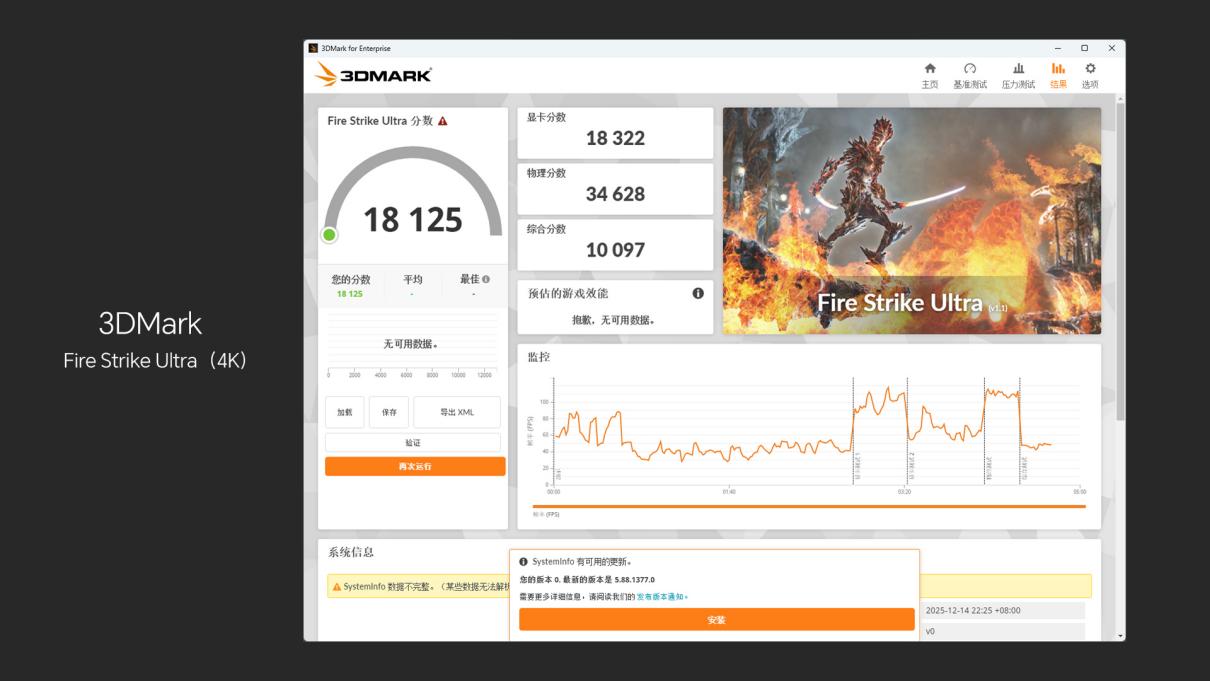Open the 选项 options tab
The height and width of the screenshot is (681, 1210).
coord(1090,75)
